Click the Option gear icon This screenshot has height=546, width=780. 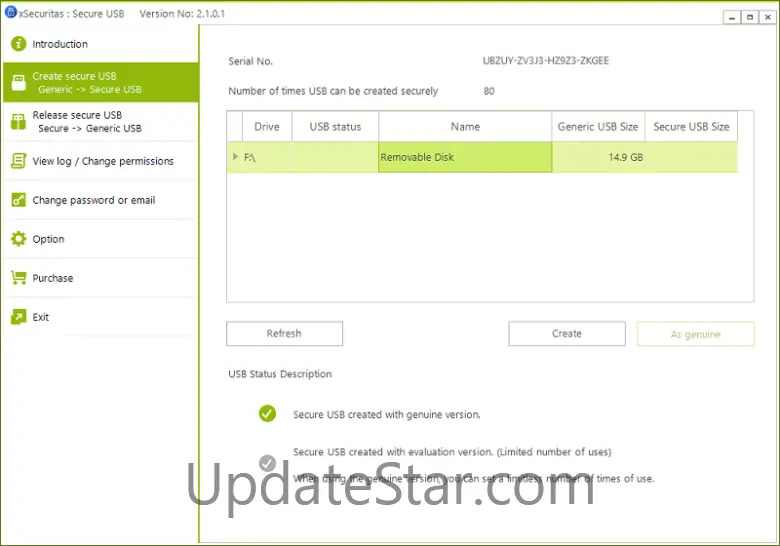(18, 239)
